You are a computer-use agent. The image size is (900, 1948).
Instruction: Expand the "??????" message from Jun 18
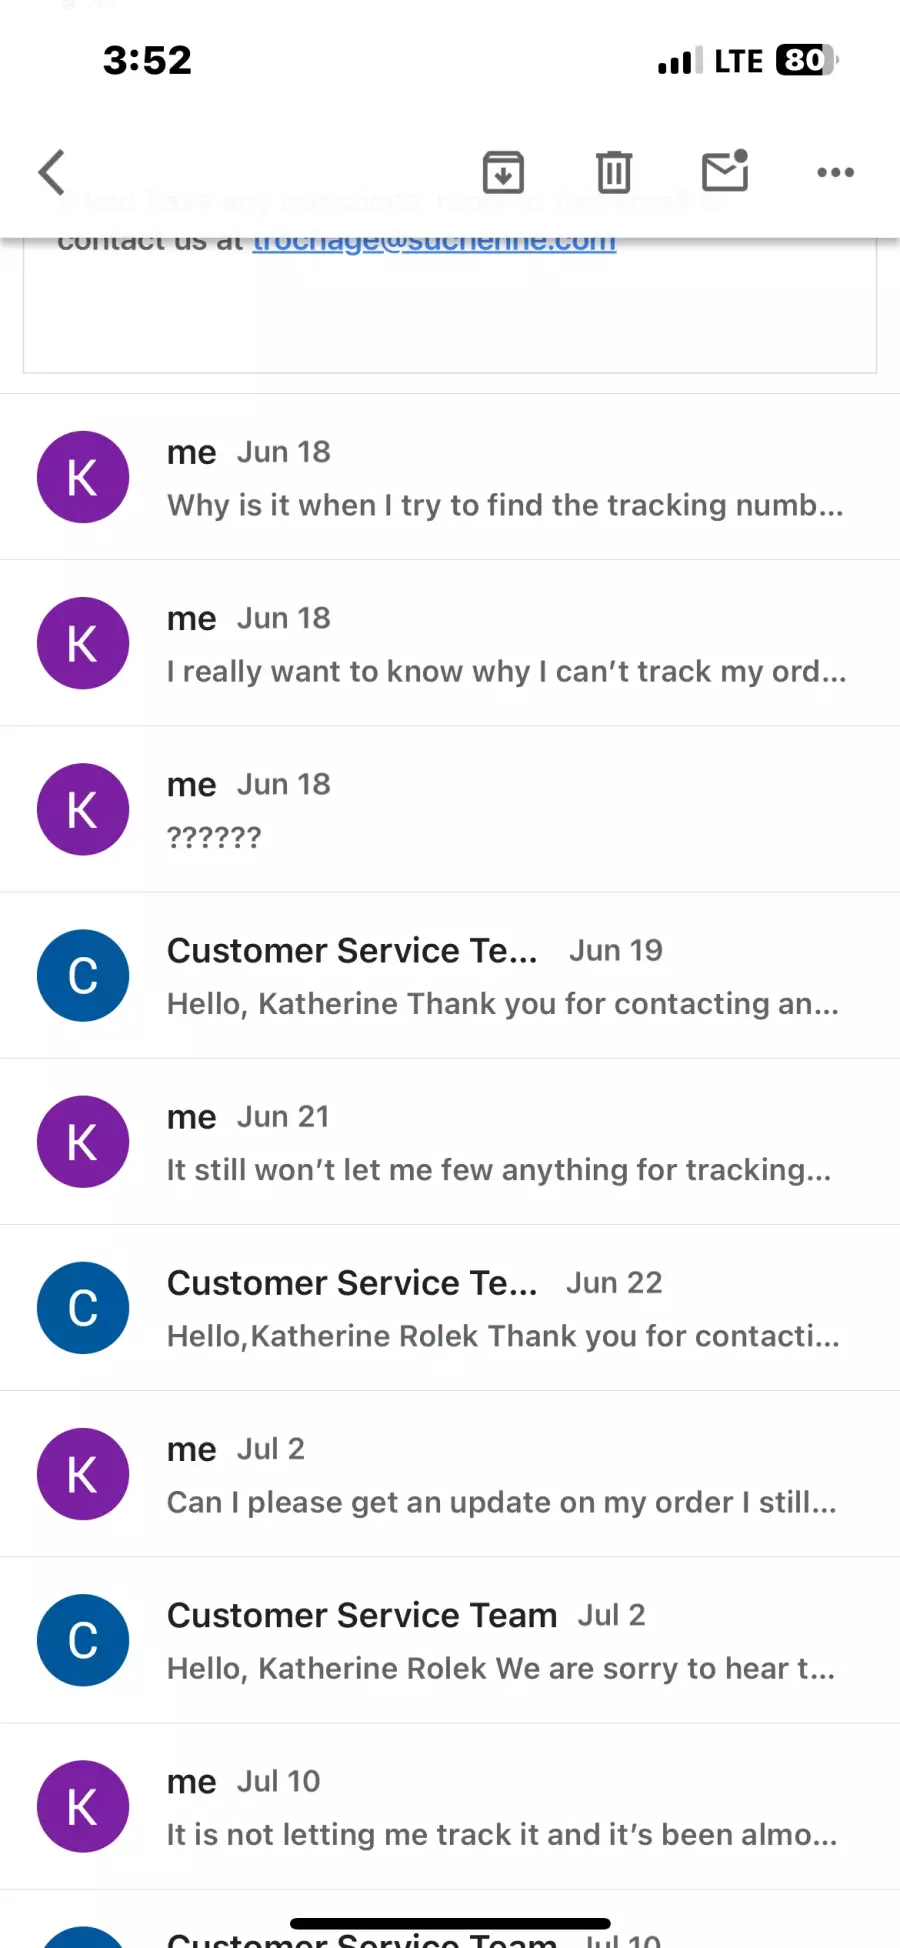click(x=450, y=809)
